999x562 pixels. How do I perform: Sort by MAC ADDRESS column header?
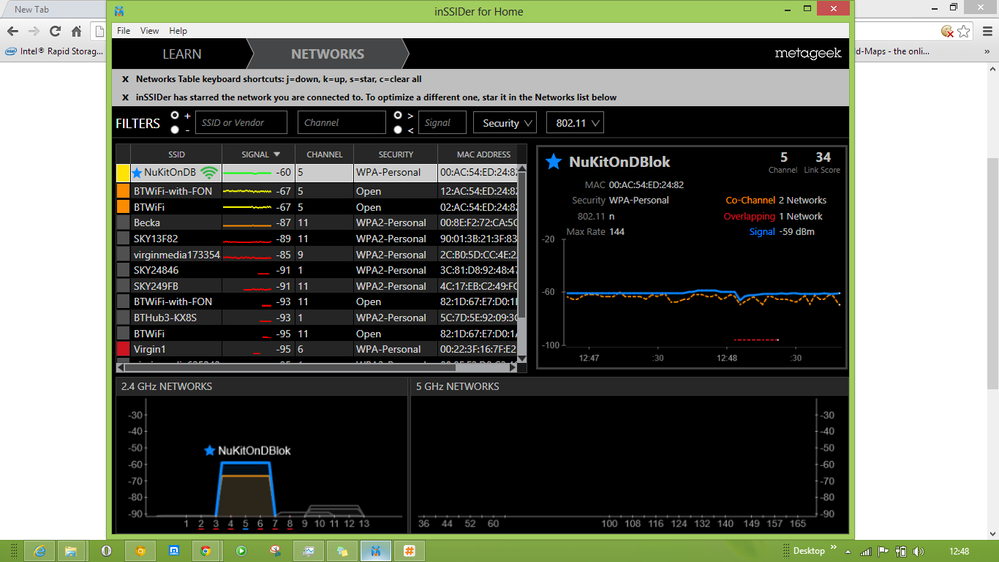(483, 154)
